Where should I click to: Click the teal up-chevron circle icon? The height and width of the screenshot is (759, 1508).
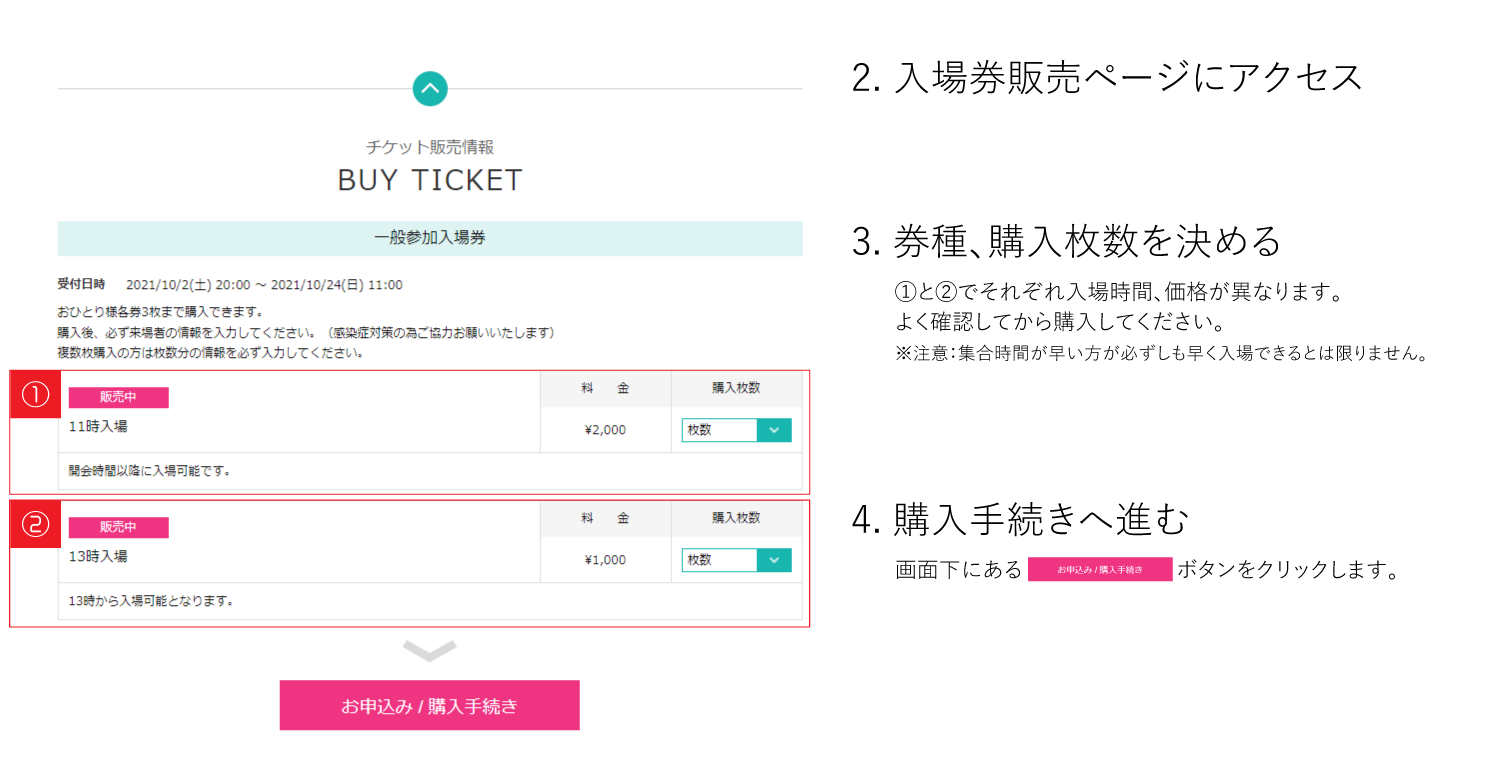pyautogui.click(x=430, y=89)
